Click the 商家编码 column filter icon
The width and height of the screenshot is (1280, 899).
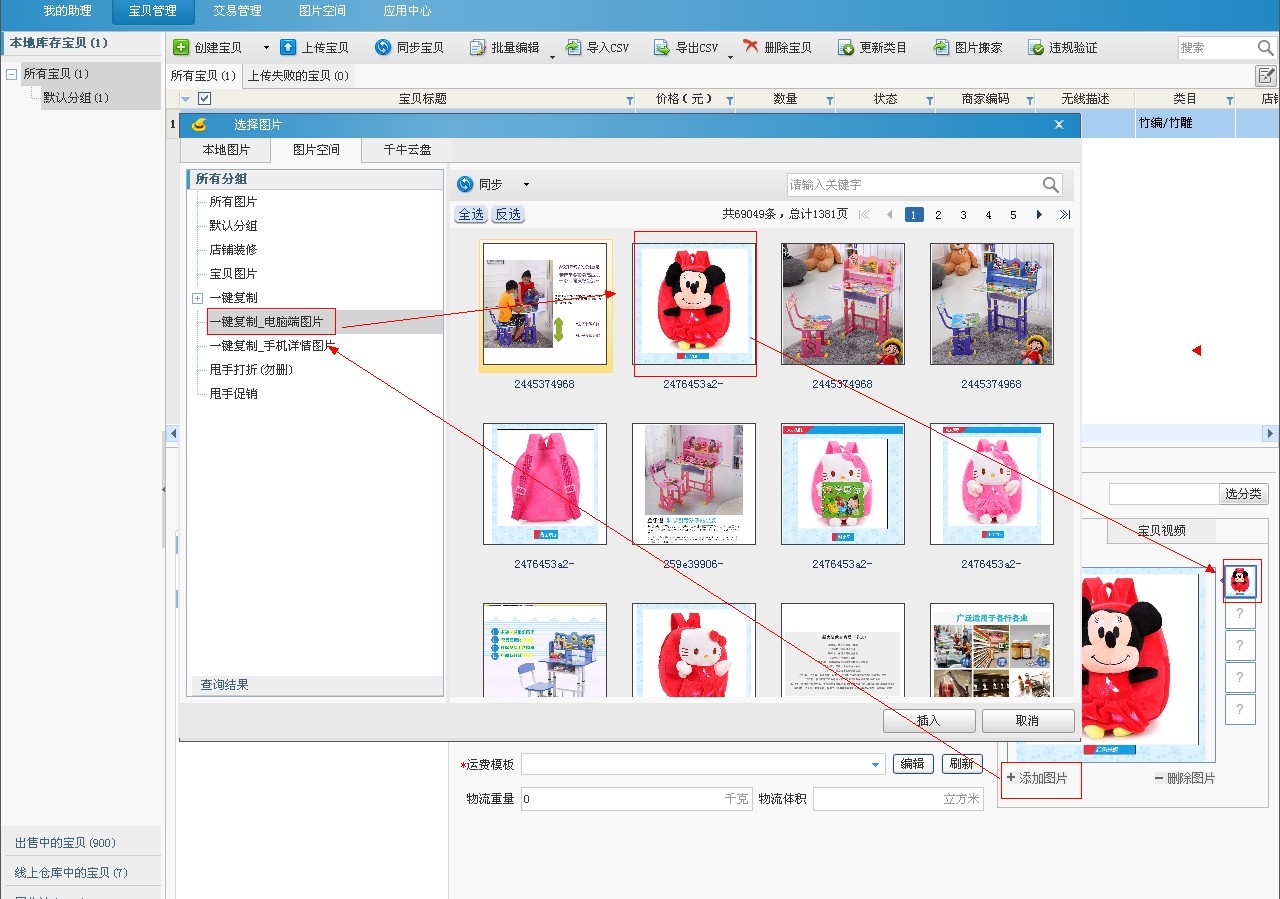click(1029, 100)
